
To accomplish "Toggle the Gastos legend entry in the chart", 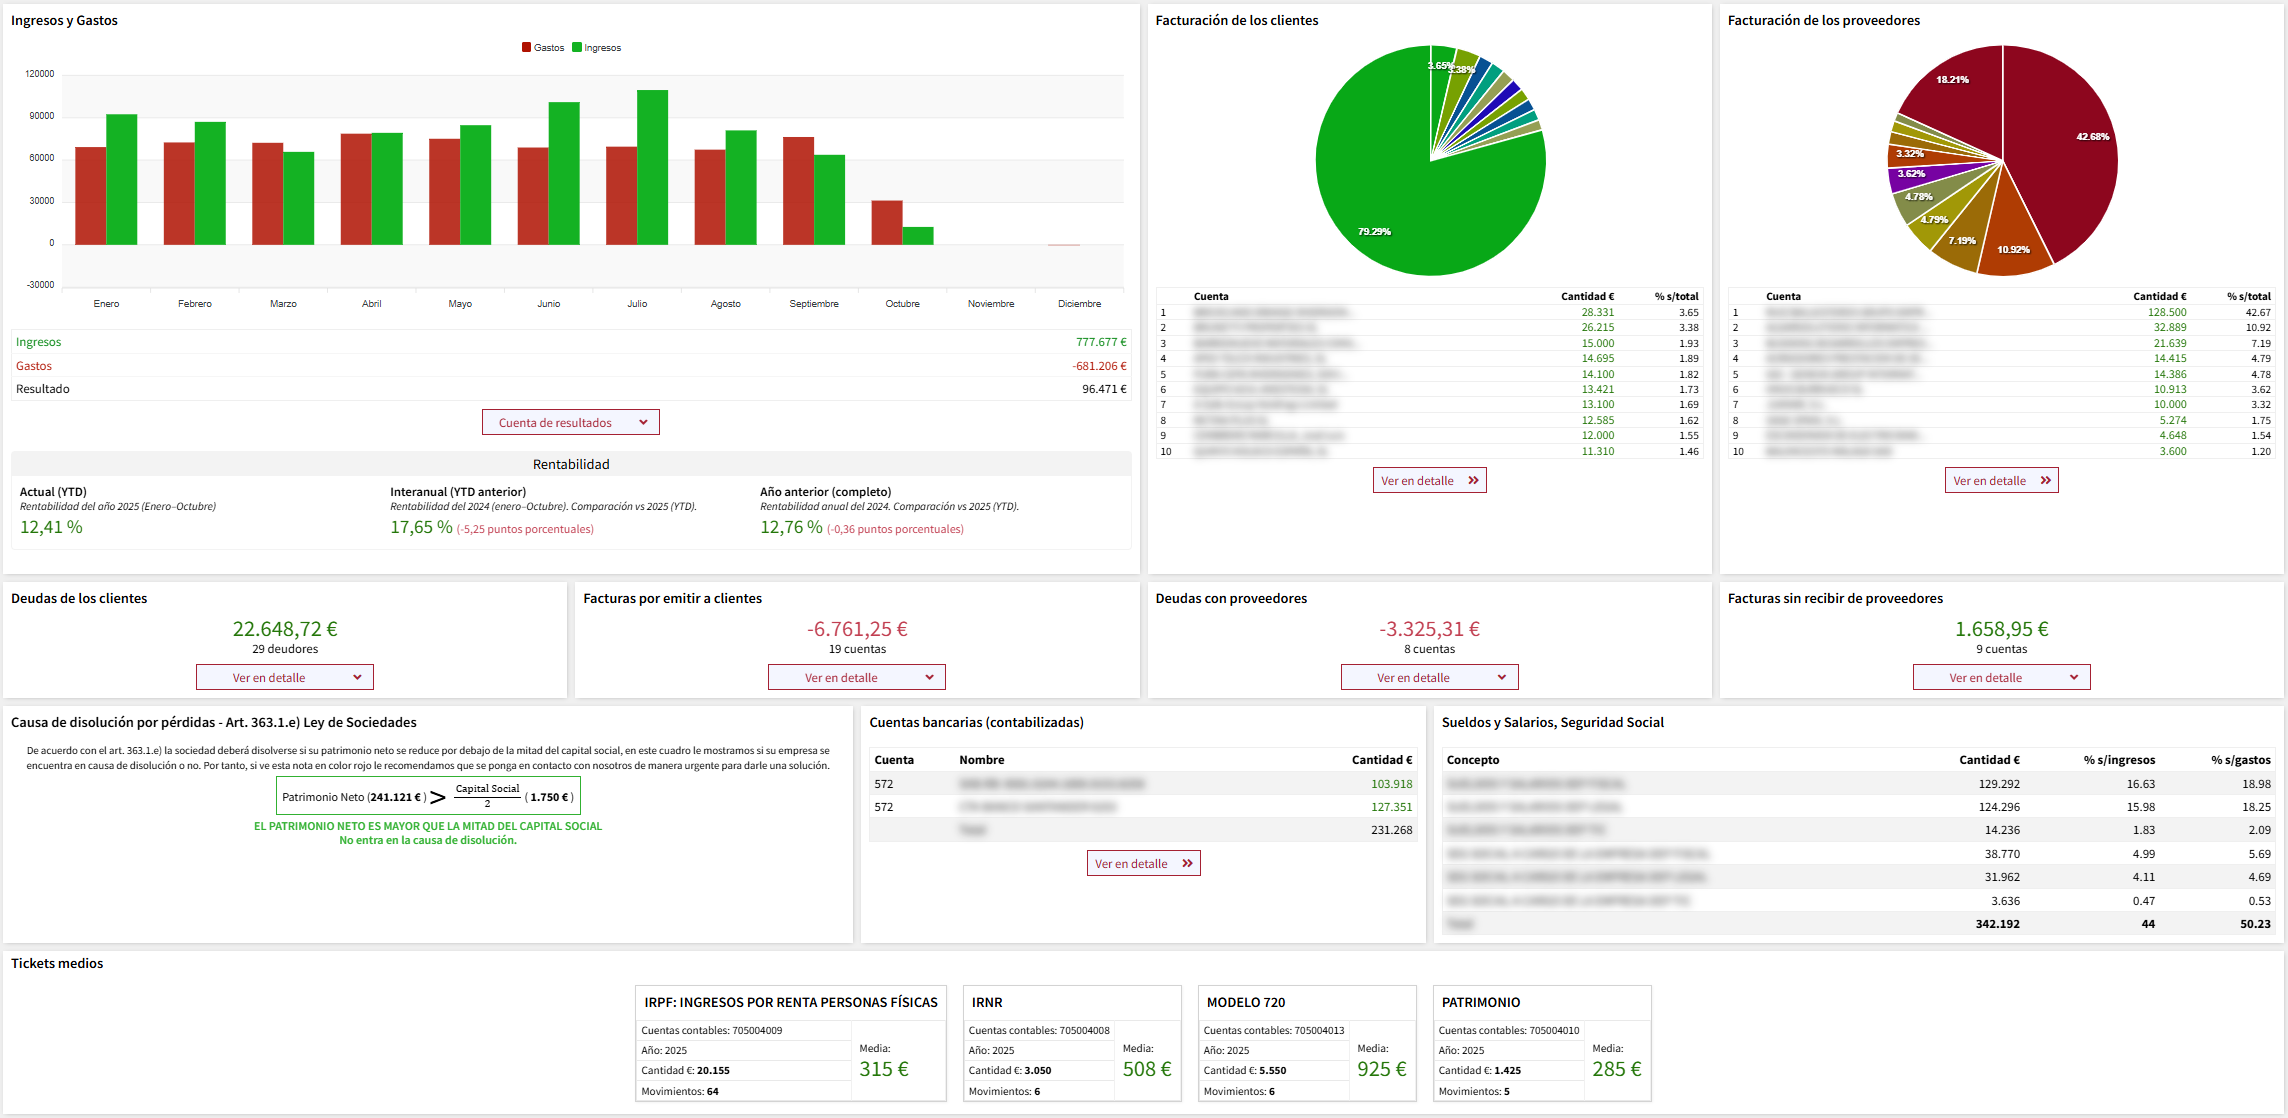I will [x=543, y=48].
